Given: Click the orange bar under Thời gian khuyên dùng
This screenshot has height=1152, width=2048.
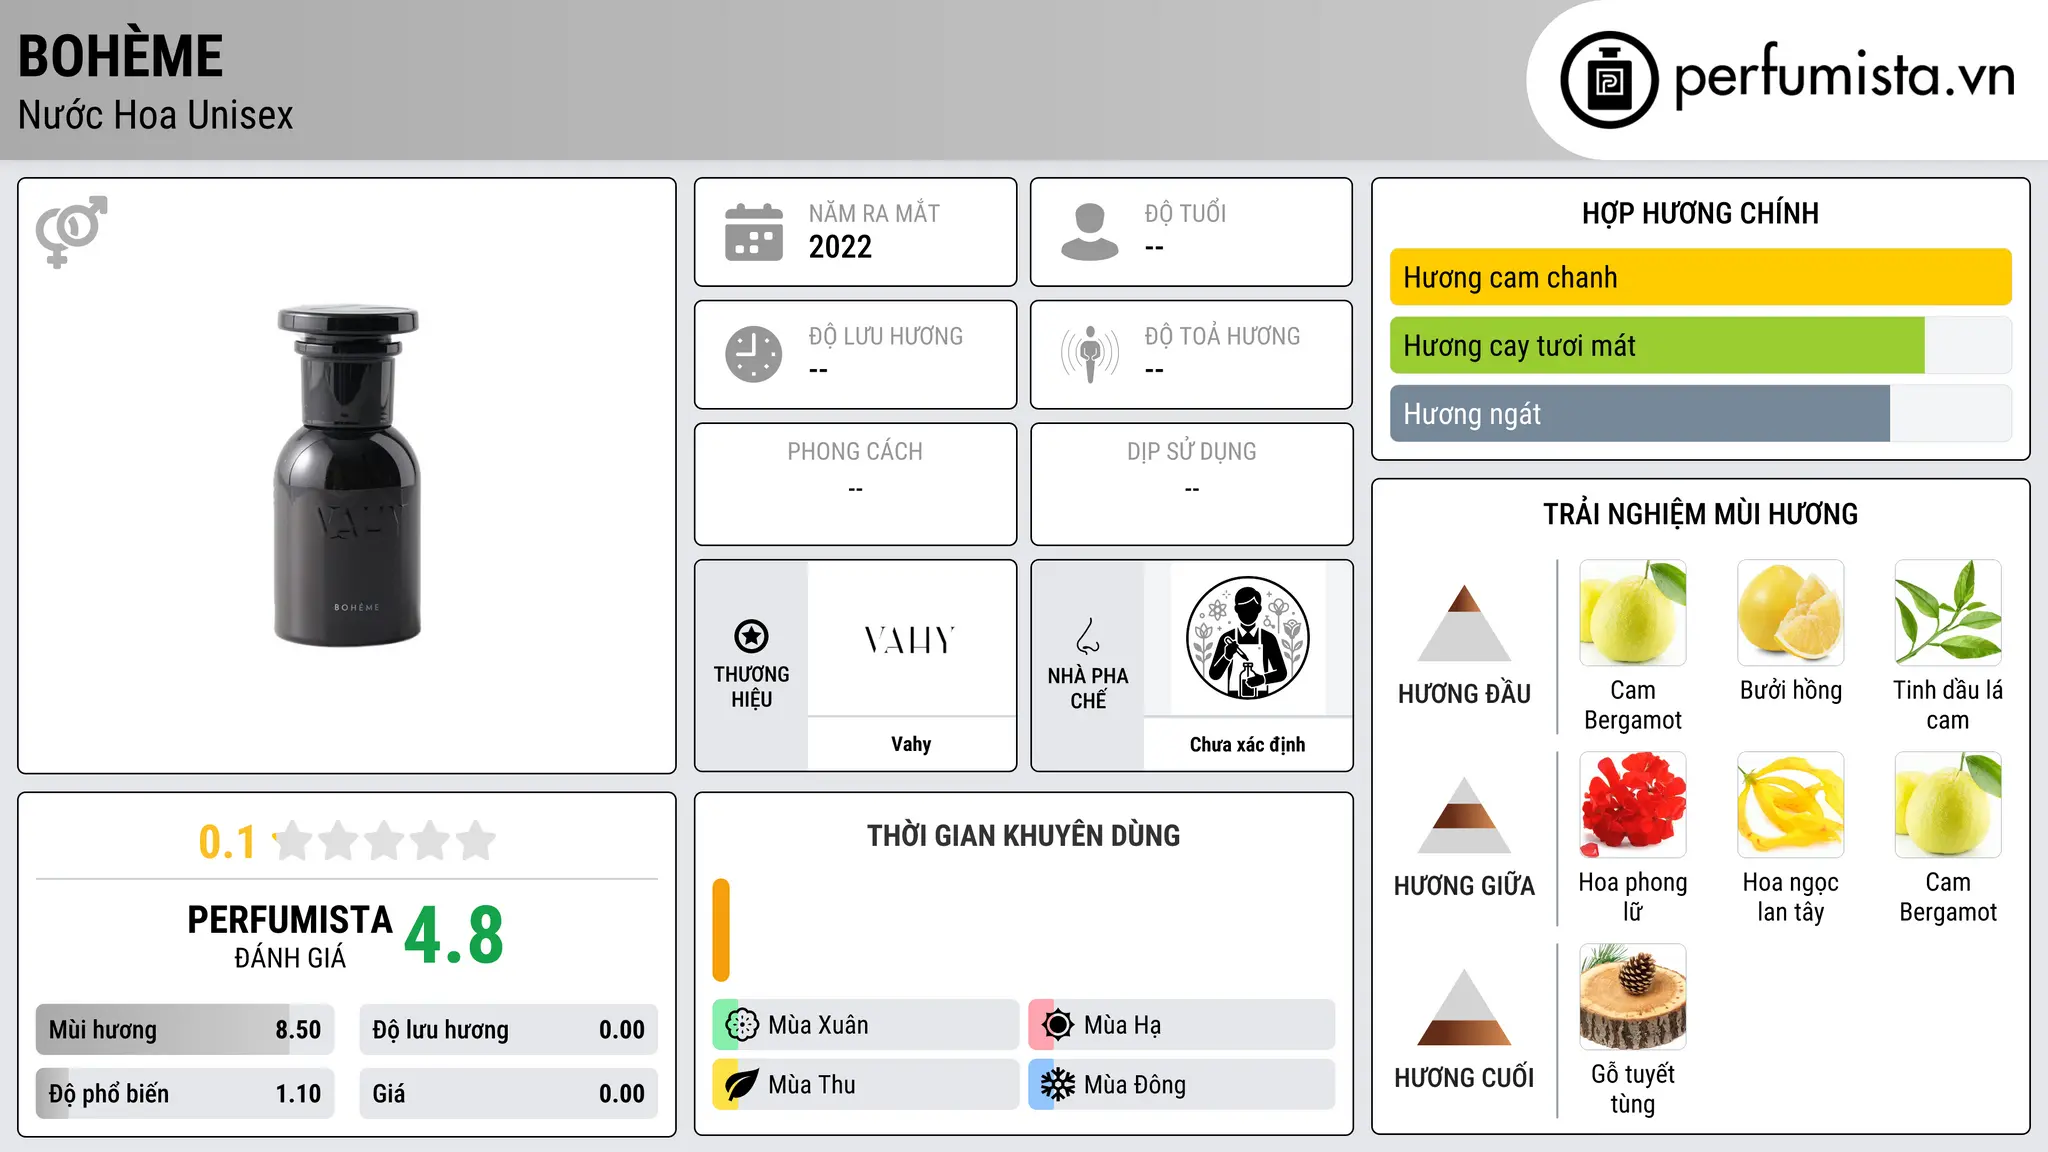Looking at the screenshot, I should point(721,930).
